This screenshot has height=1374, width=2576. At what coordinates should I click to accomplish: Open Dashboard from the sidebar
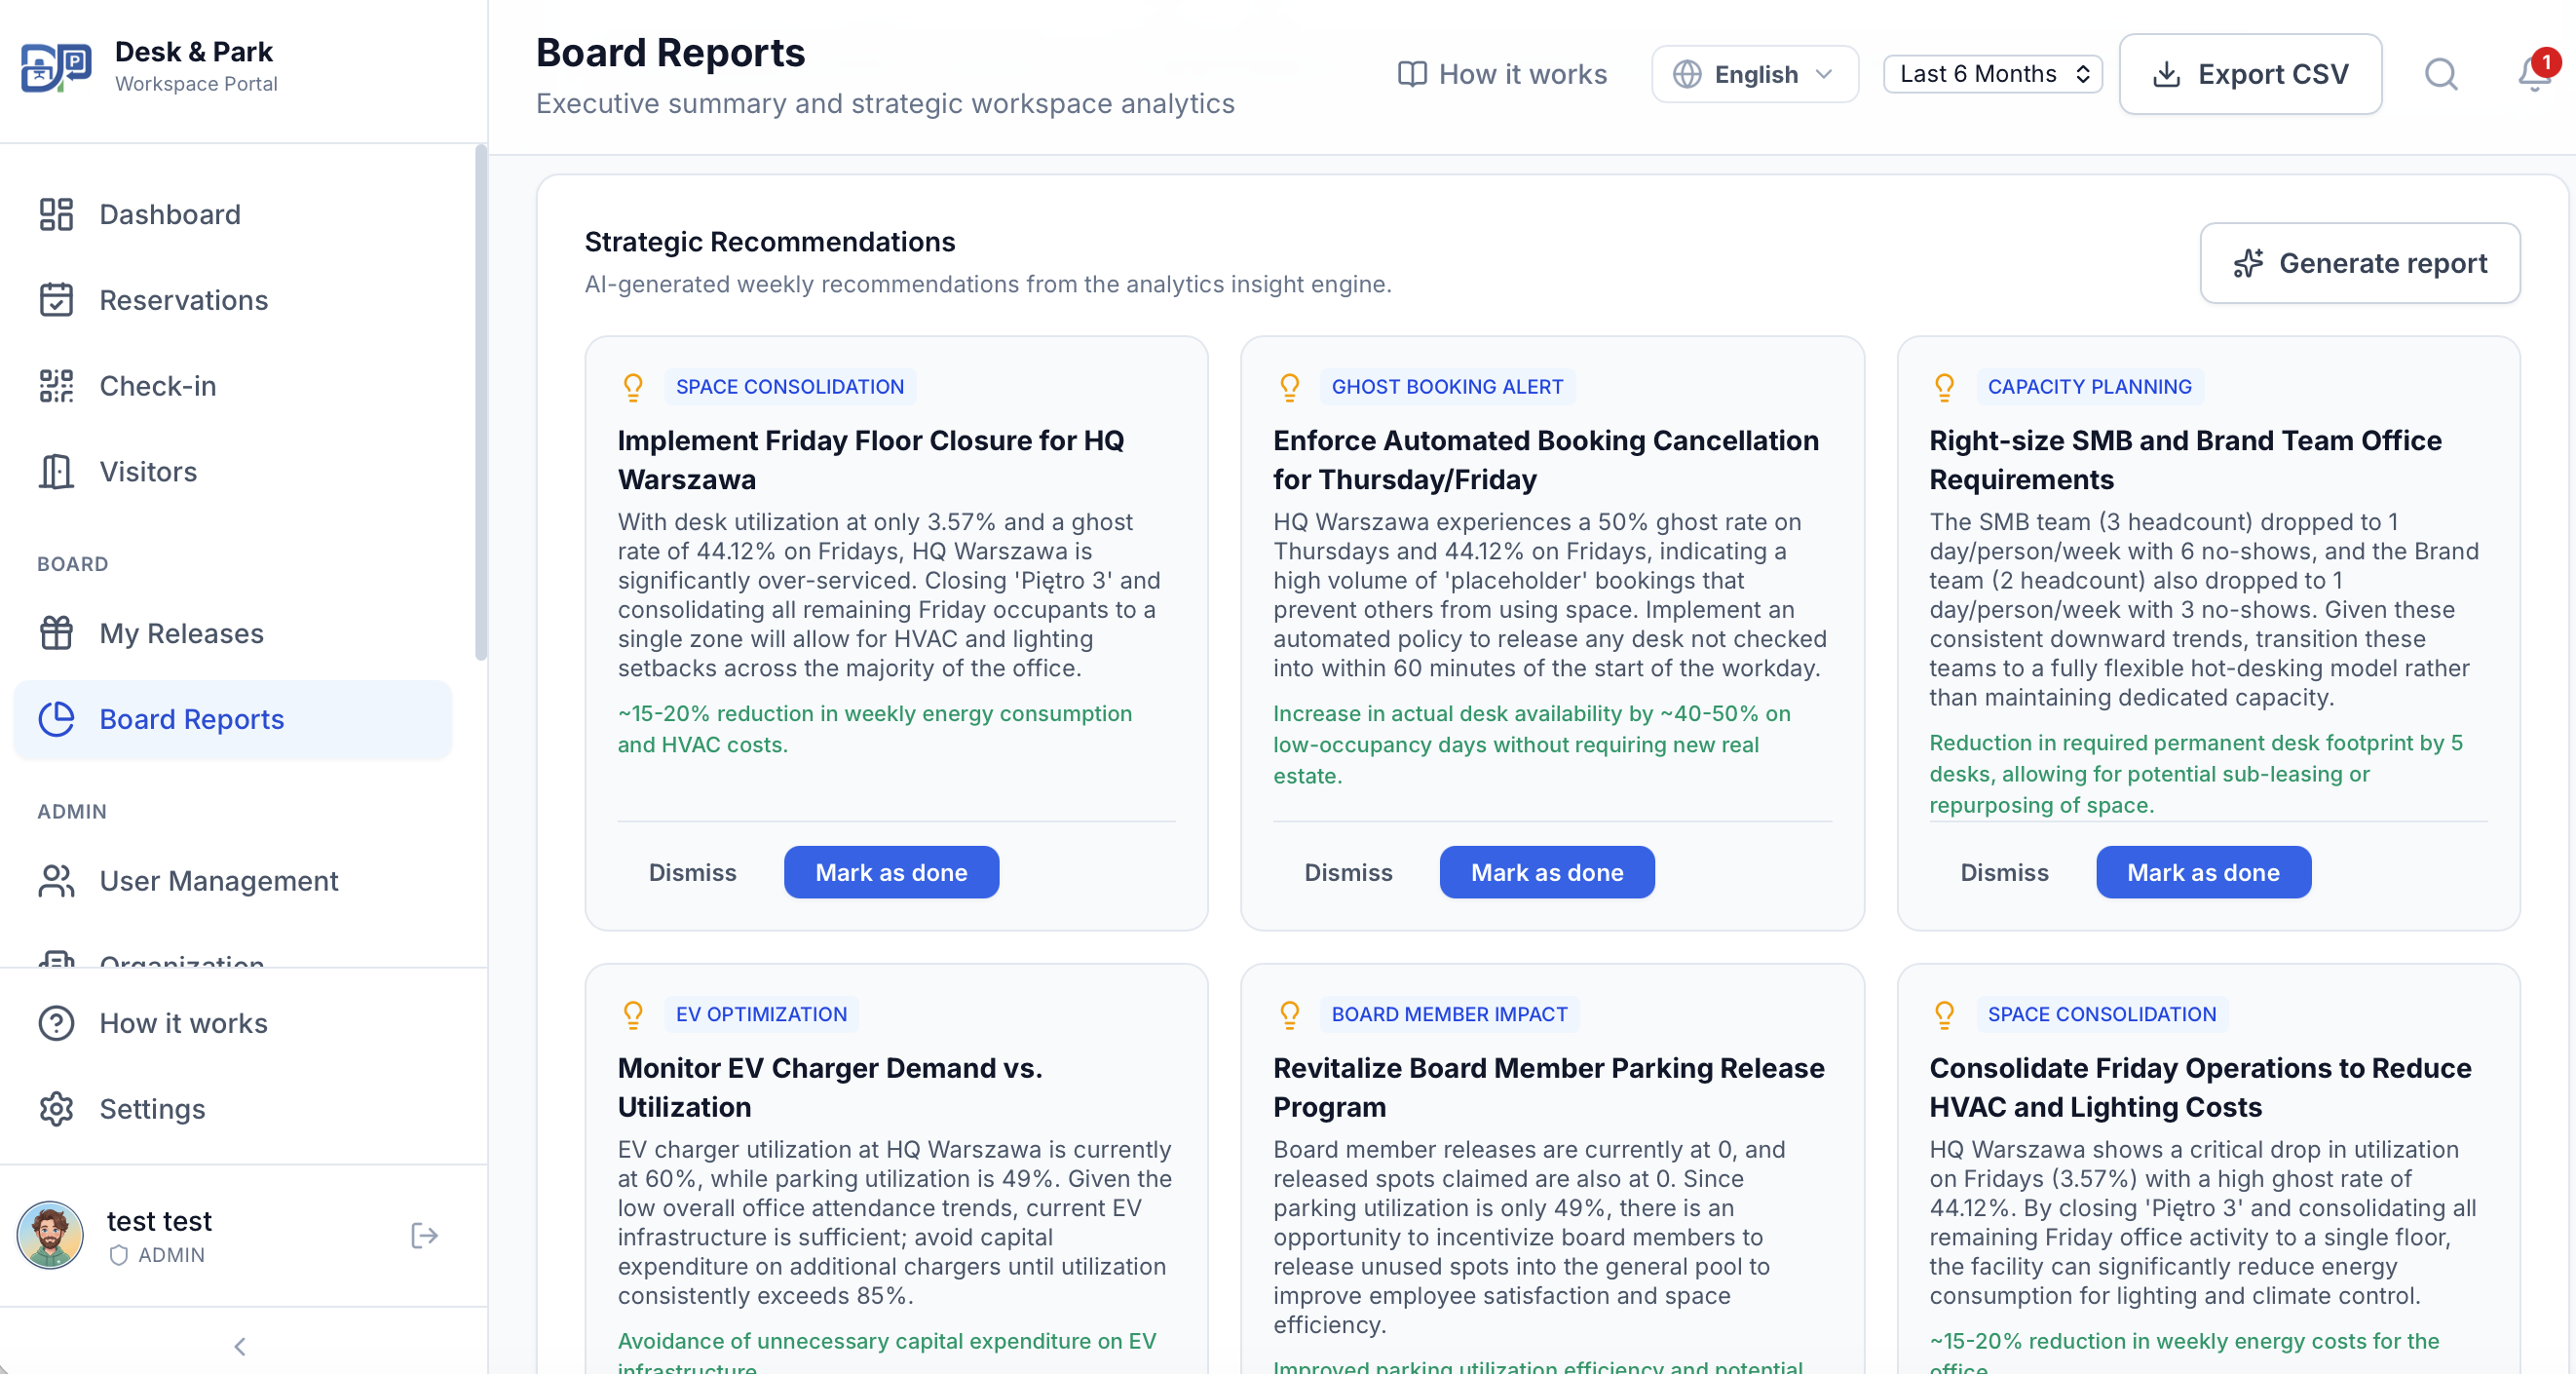coord(232,214)
